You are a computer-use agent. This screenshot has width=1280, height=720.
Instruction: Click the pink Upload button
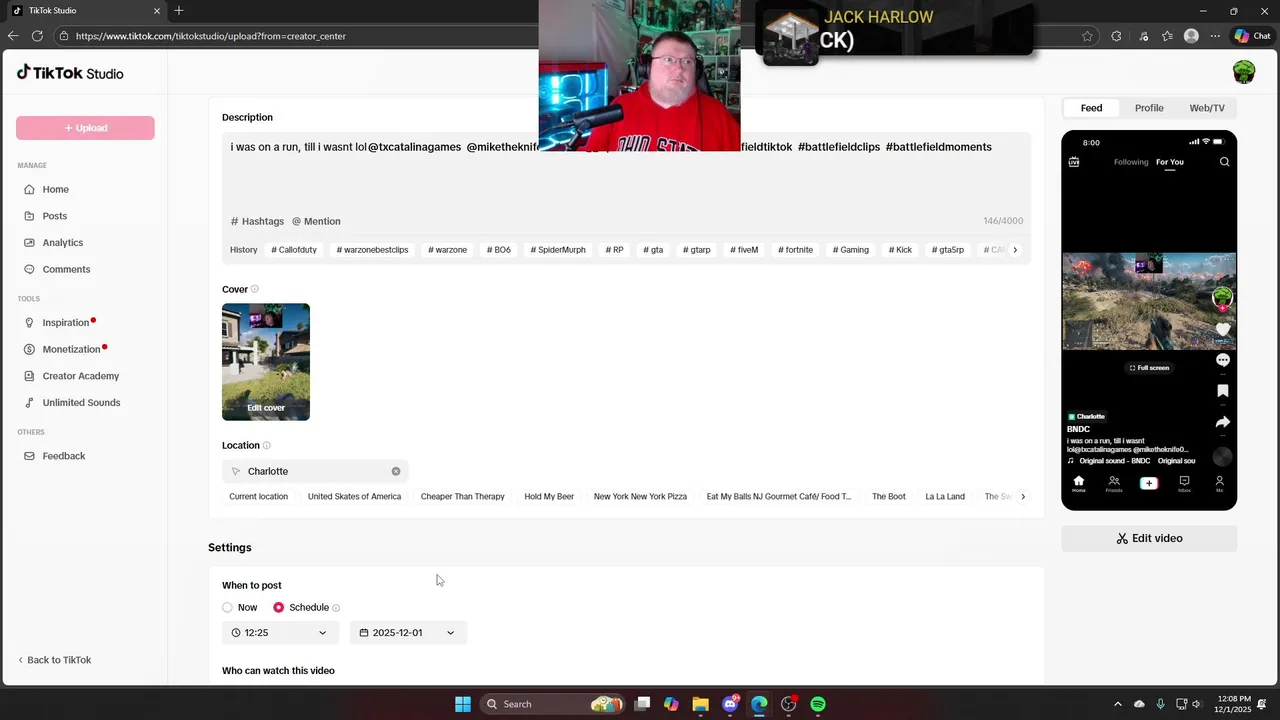tap(85, 128)
